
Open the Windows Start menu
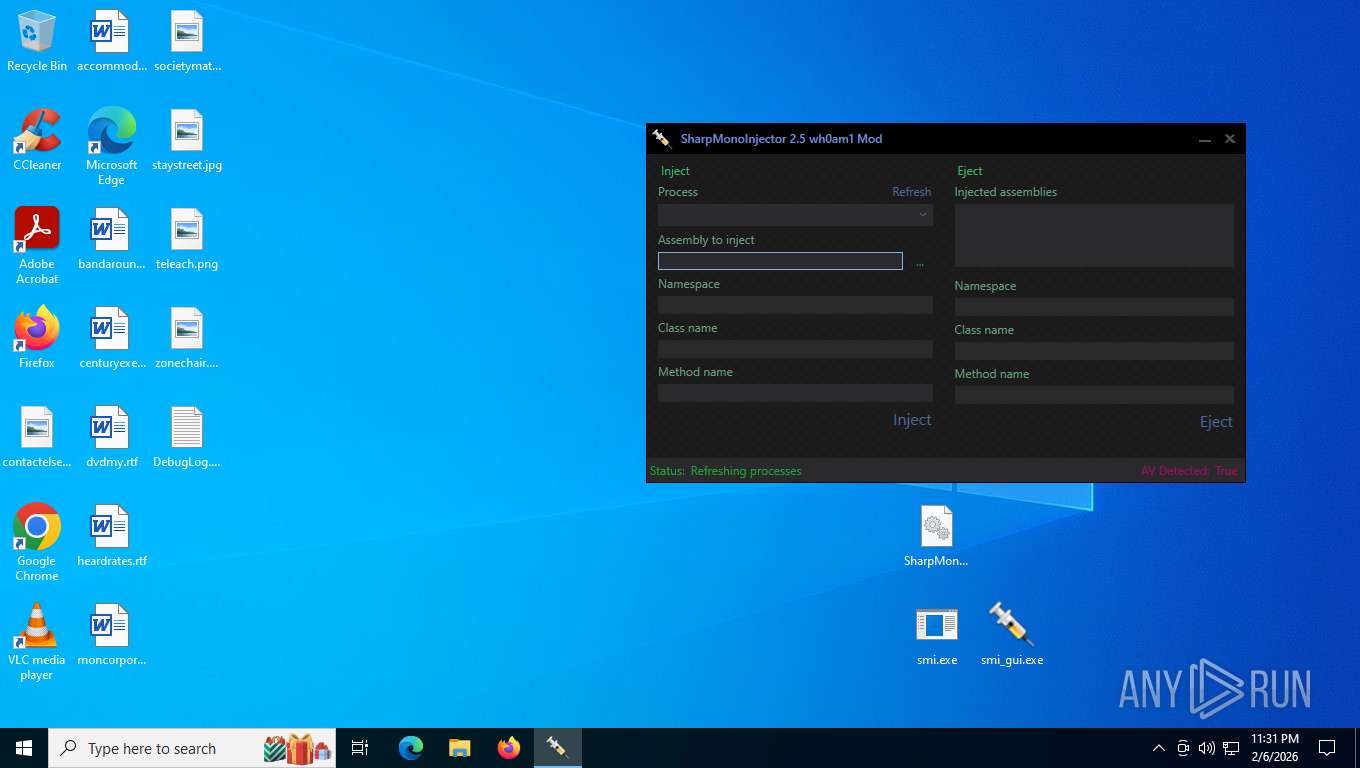(24, 748)
